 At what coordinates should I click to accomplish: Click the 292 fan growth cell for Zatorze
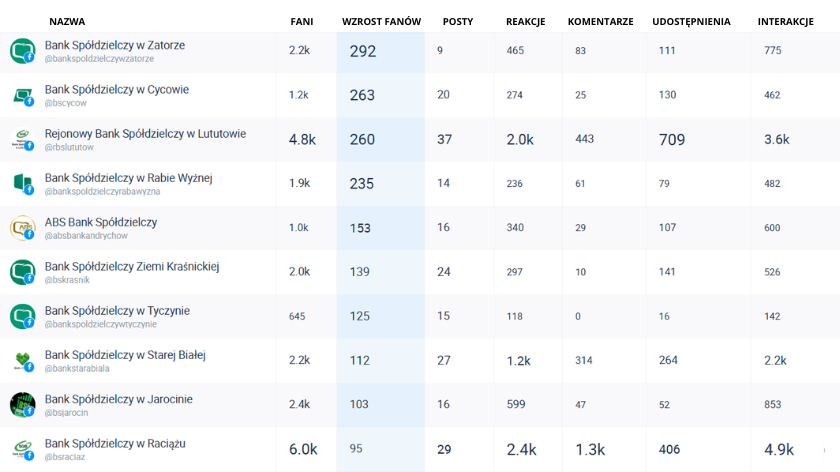[363, 51]
